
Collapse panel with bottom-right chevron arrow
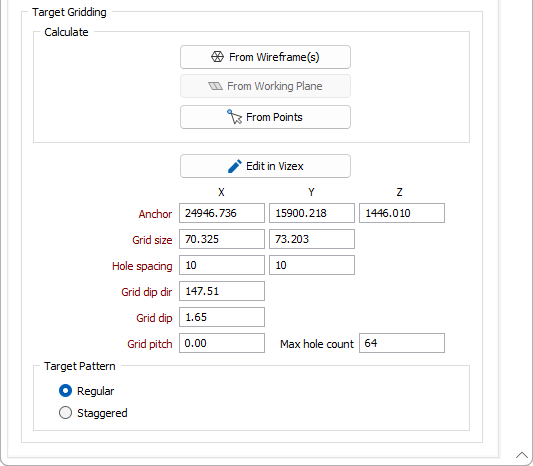coord(522,455)
